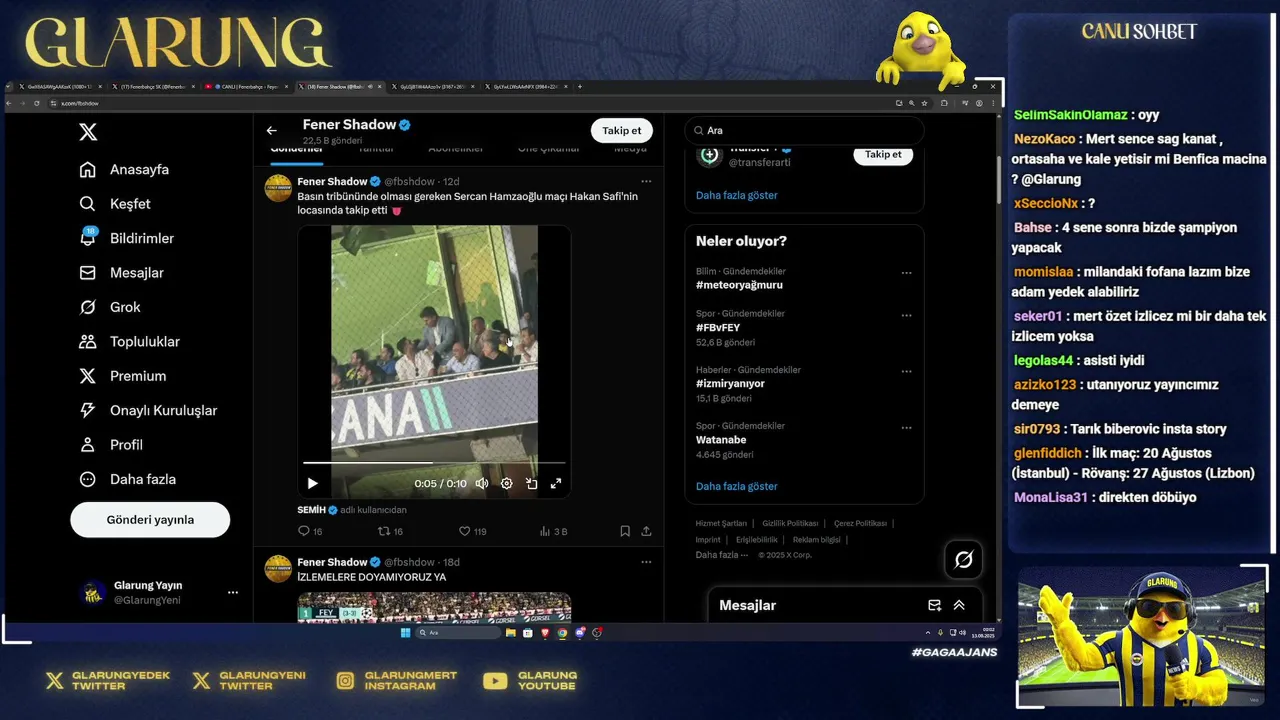
Task: Open video settings gear
Action: click(x=507, y=483)
